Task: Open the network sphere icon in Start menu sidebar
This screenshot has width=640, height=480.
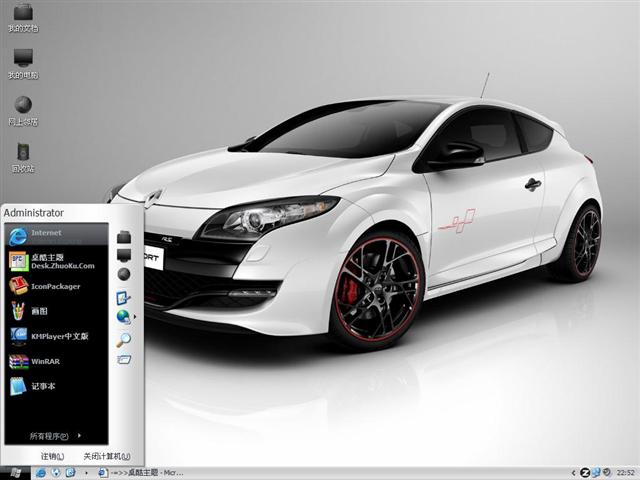Action: [x=124, y=274]
